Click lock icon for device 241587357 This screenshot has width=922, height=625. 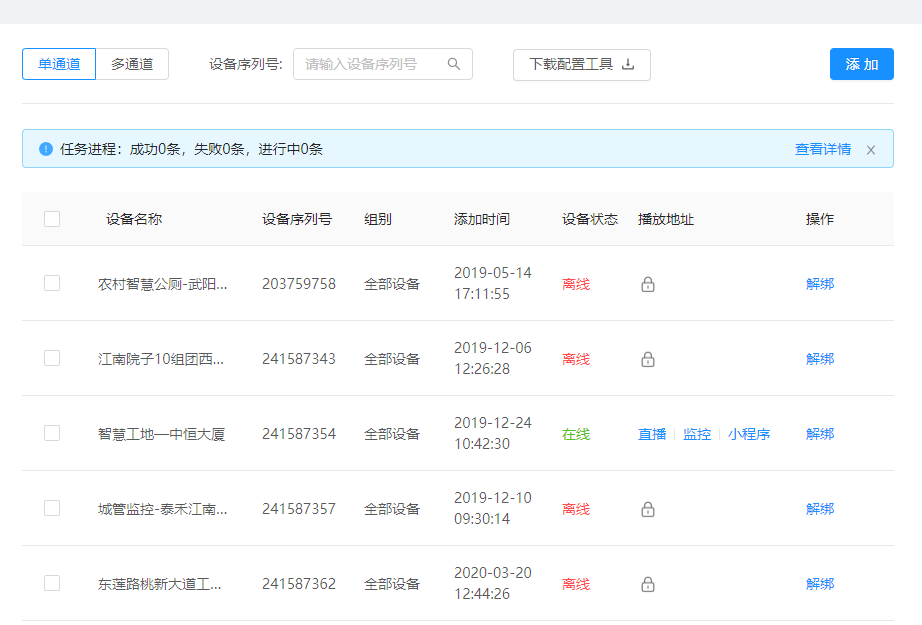648,509
